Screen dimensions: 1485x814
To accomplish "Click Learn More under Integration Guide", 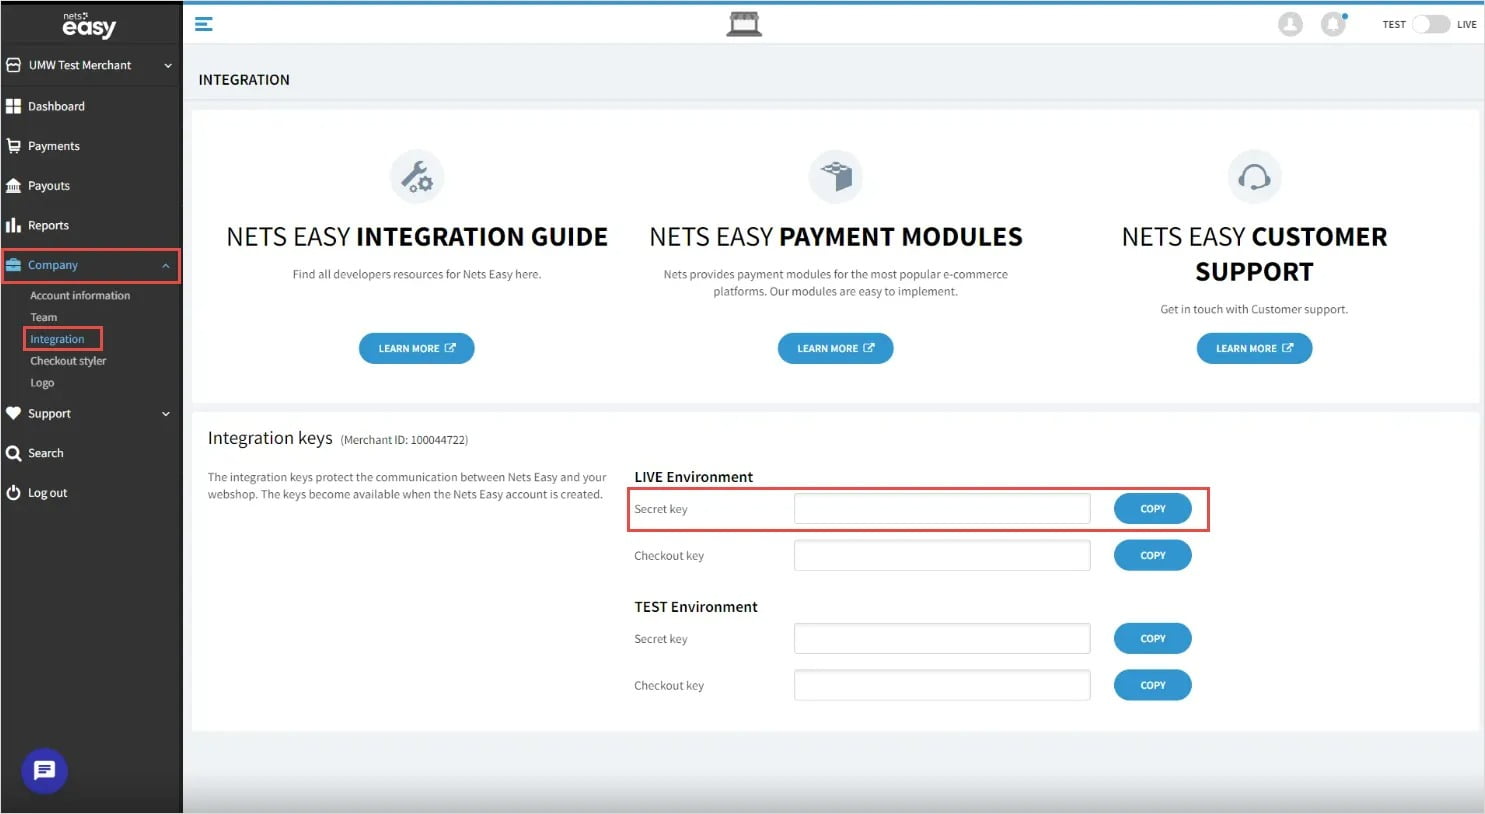I will [416, 348].
